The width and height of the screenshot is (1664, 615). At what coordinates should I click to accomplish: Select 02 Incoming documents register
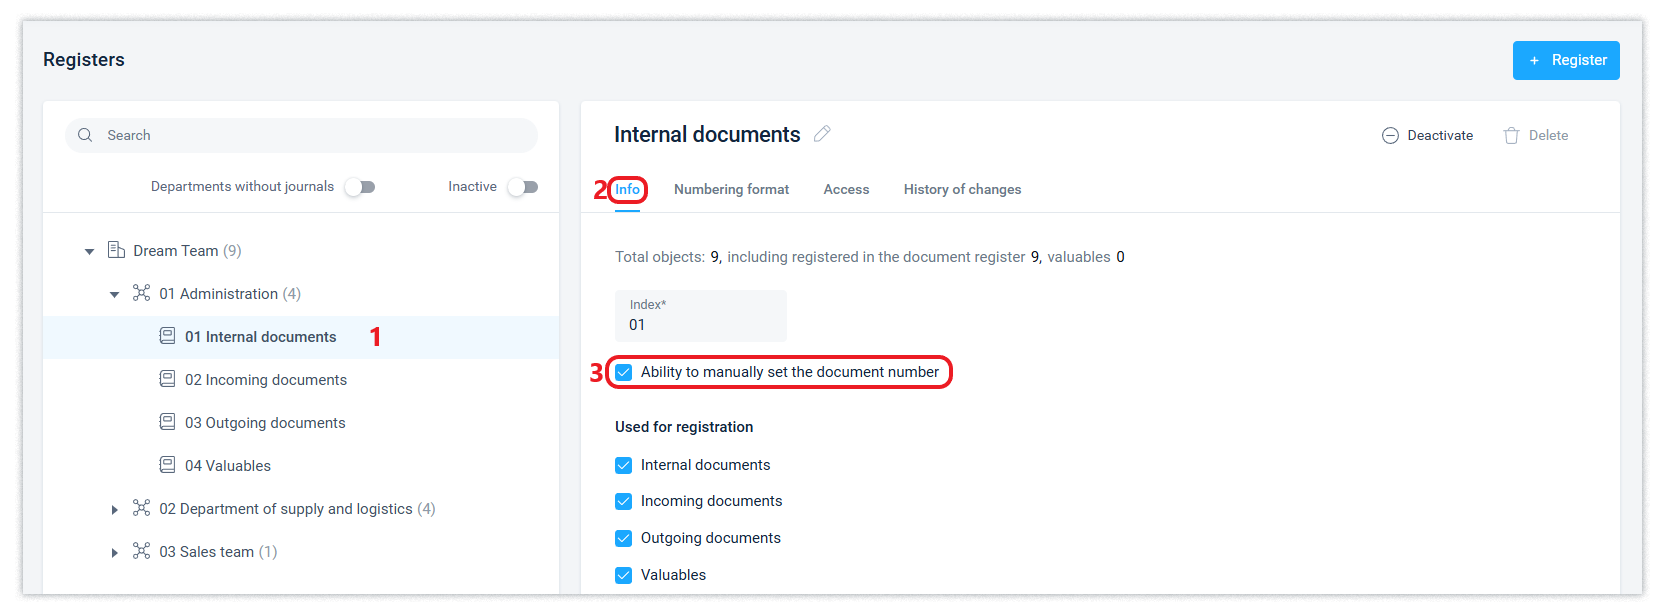point(266,380)
